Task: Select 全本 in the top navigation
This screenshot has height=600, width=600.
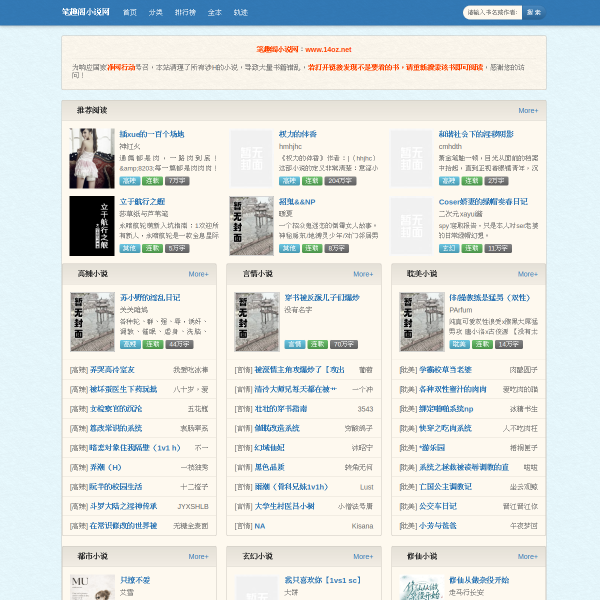Action: (x=215, y=12)
